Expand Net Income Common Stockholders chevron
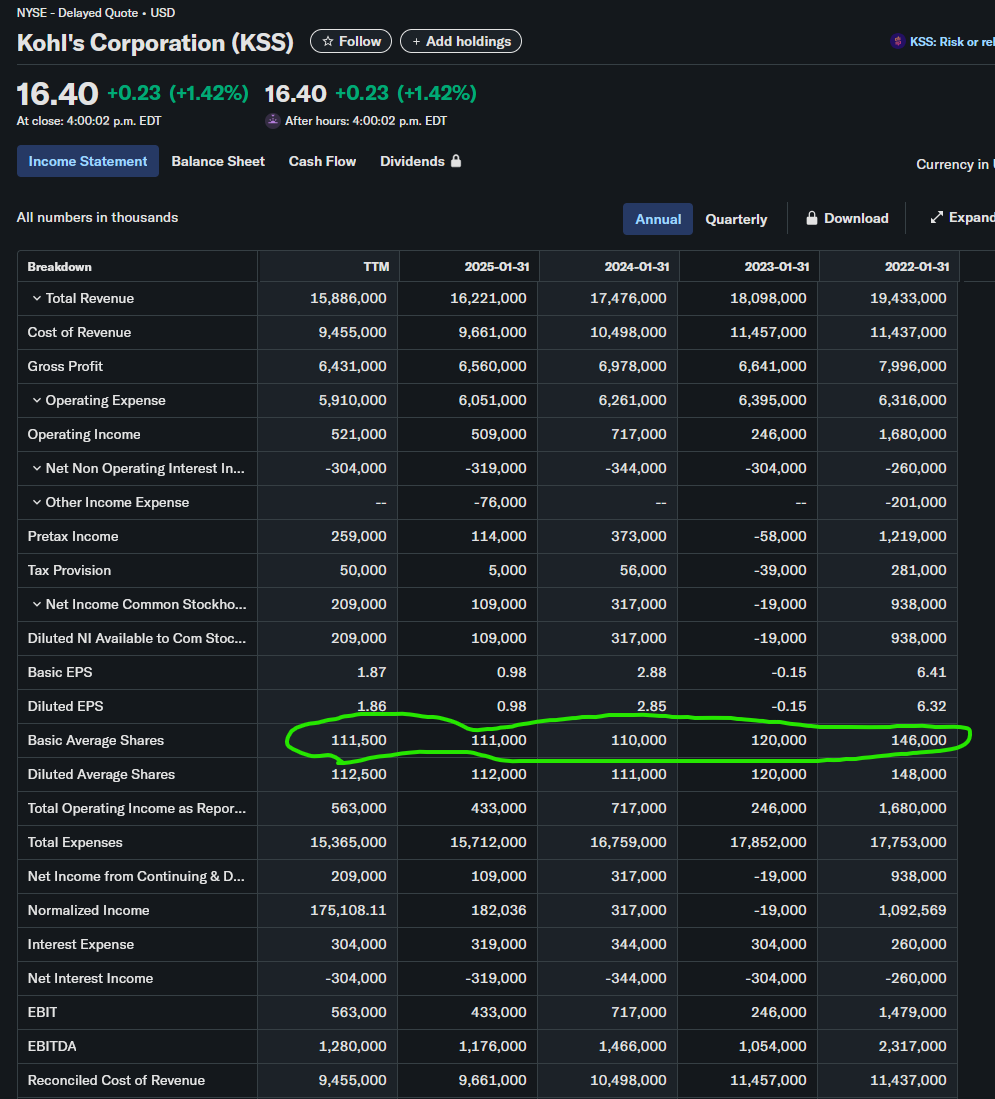Image resolution: width=995 pixels, height=1099 pixels. pos(36,604)
